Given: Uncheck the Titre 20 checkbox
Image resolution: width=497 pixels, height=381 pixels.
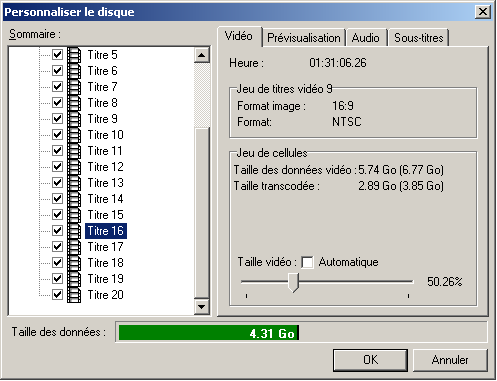Looking at the screenshot, I should [57, 294].
